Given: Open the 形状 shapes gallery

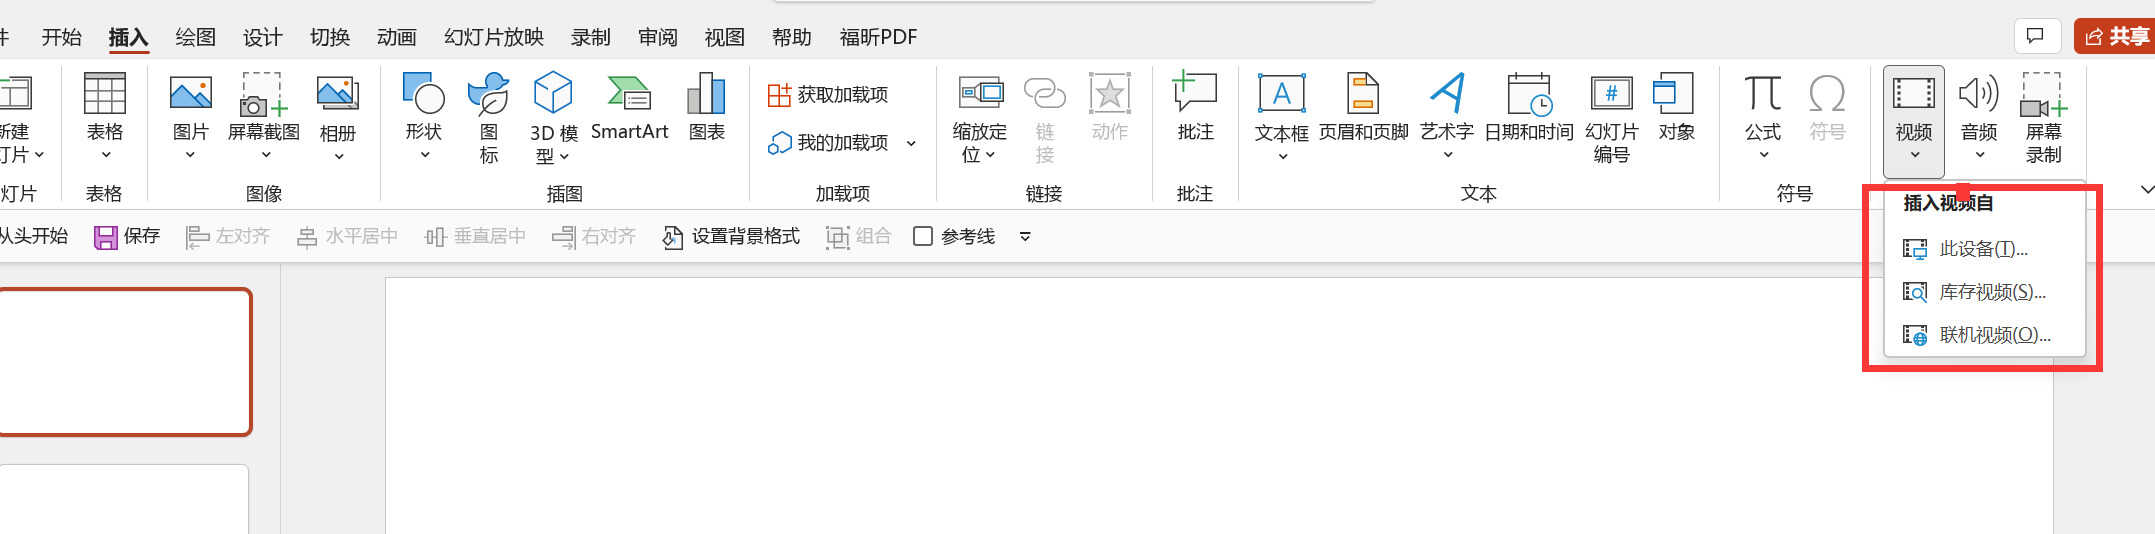Looking at the screenshot, I should [424, 117].
